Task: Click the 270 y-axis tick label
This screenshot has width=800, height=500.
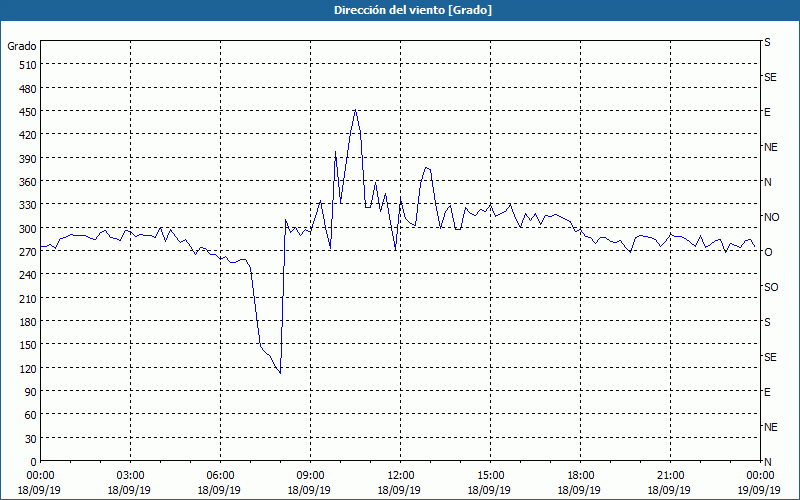Action: click(x=28, y=252)
